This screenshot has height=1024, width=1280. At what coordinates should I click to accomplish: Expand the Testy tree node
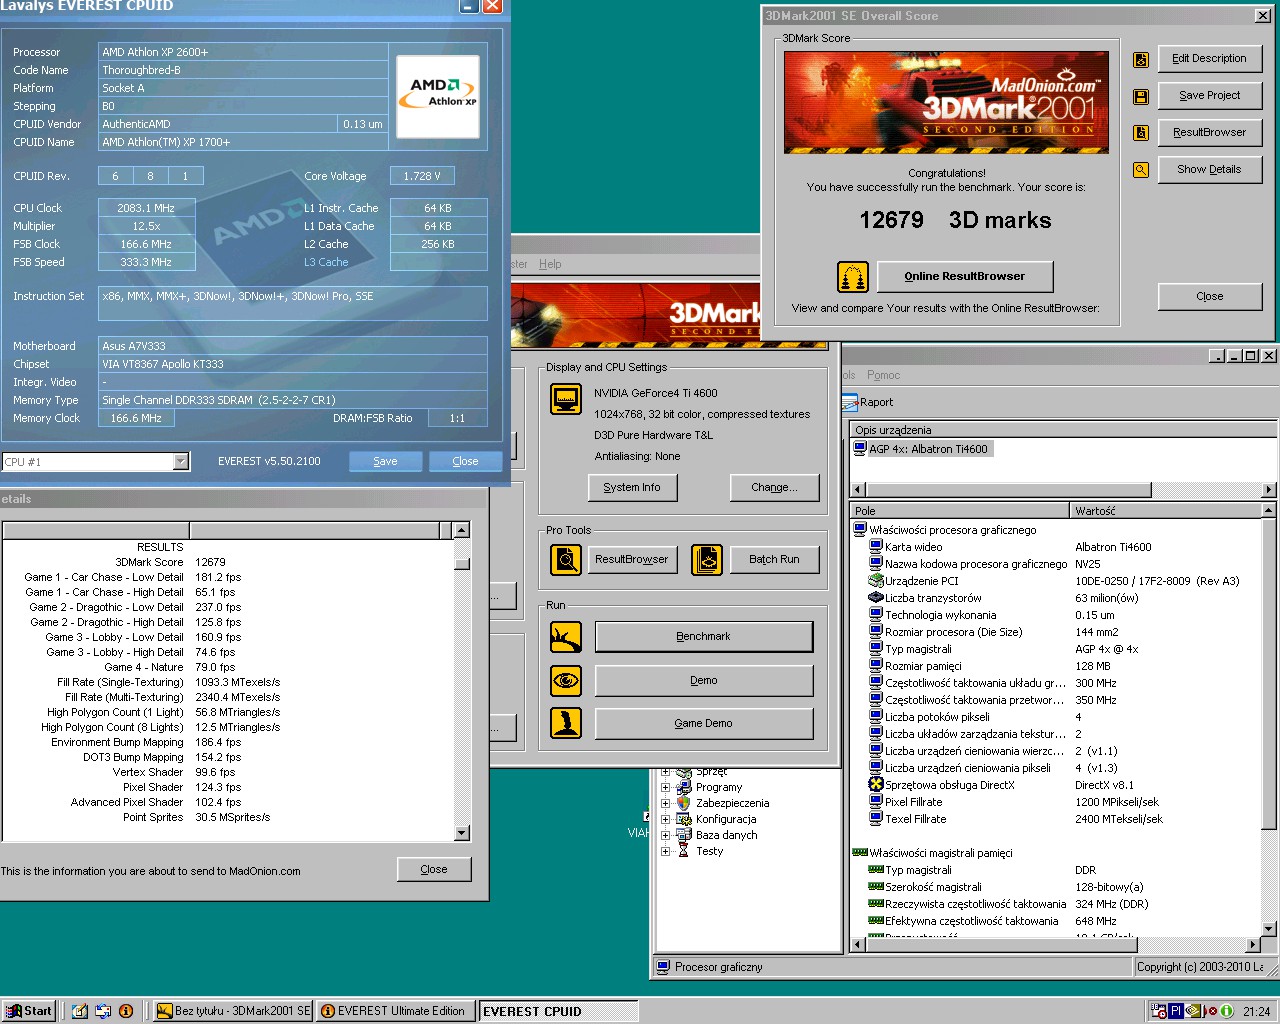click(665, 851)
